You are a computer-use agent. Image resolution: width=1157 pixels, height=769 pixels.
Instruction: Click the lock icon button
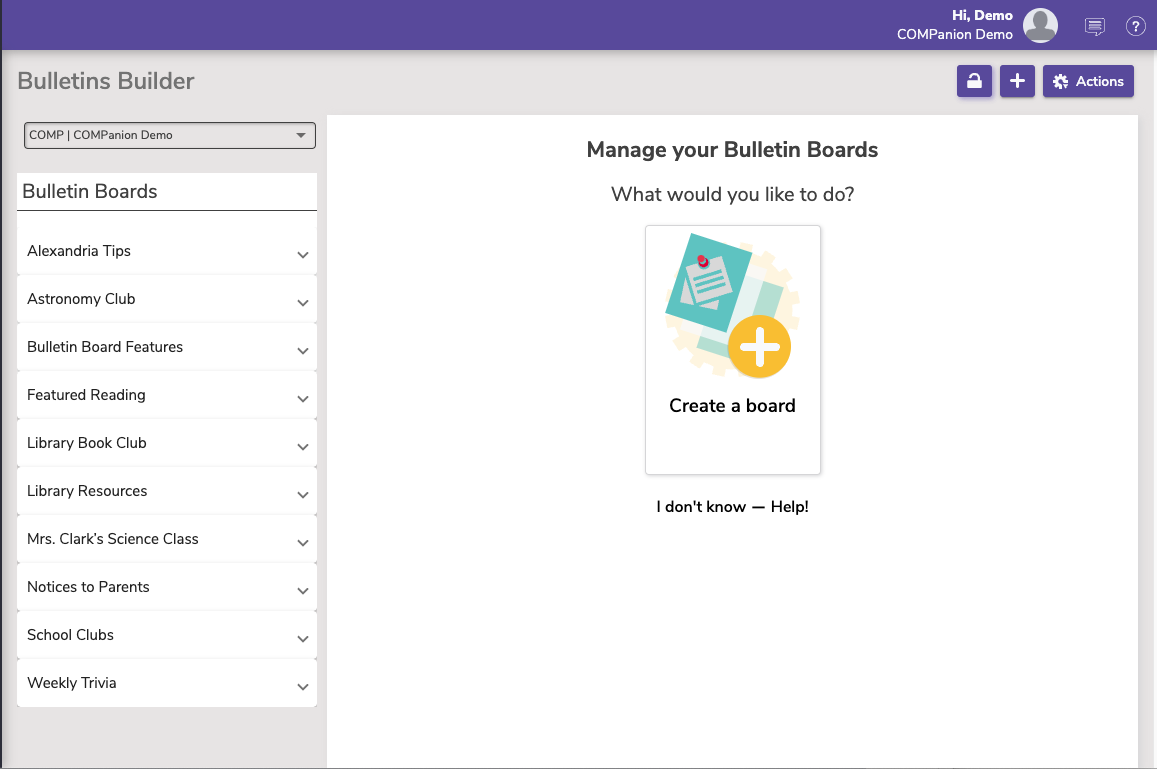[974, 82]
